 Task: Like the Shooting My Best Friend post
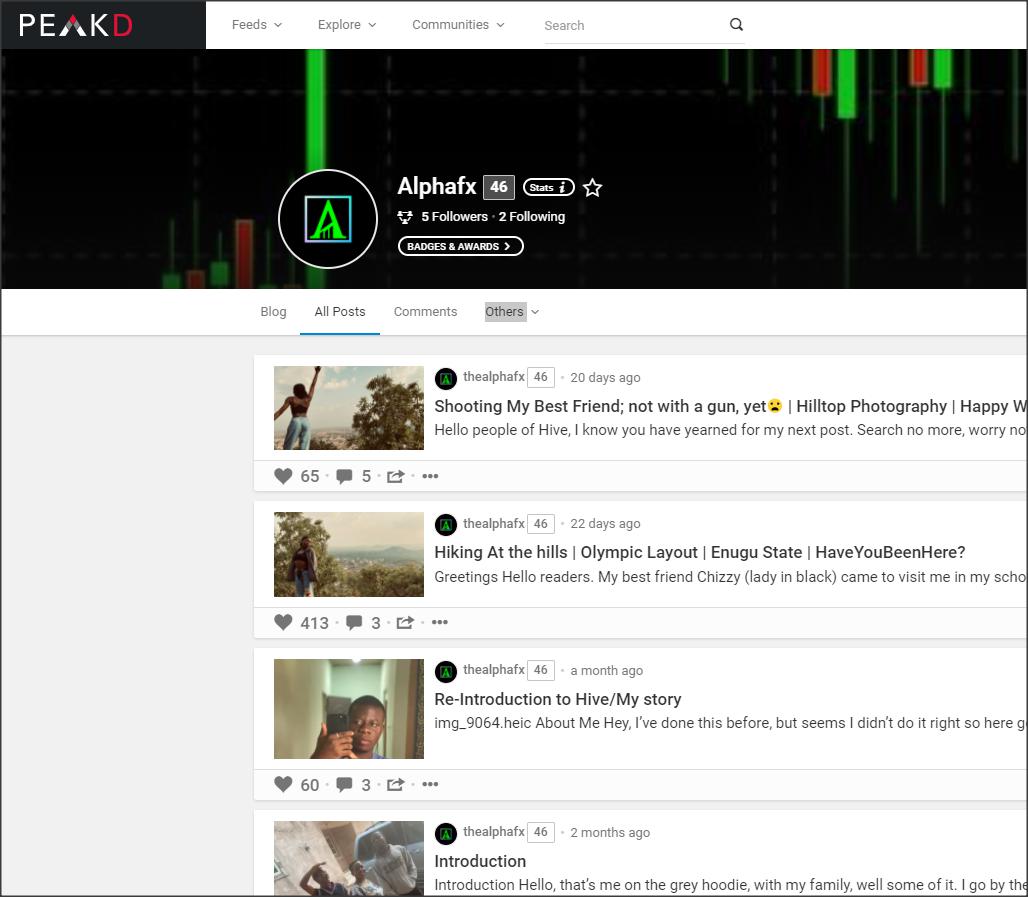pyautogui.click(x=283, y=476)
